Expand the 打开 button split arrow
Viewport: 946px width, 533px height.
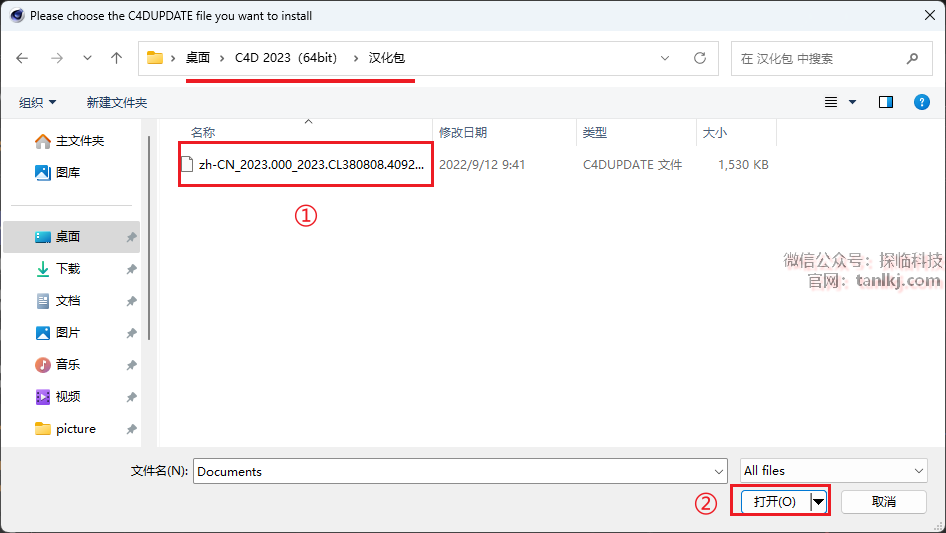pyautogui.click(x=818, y=502)
